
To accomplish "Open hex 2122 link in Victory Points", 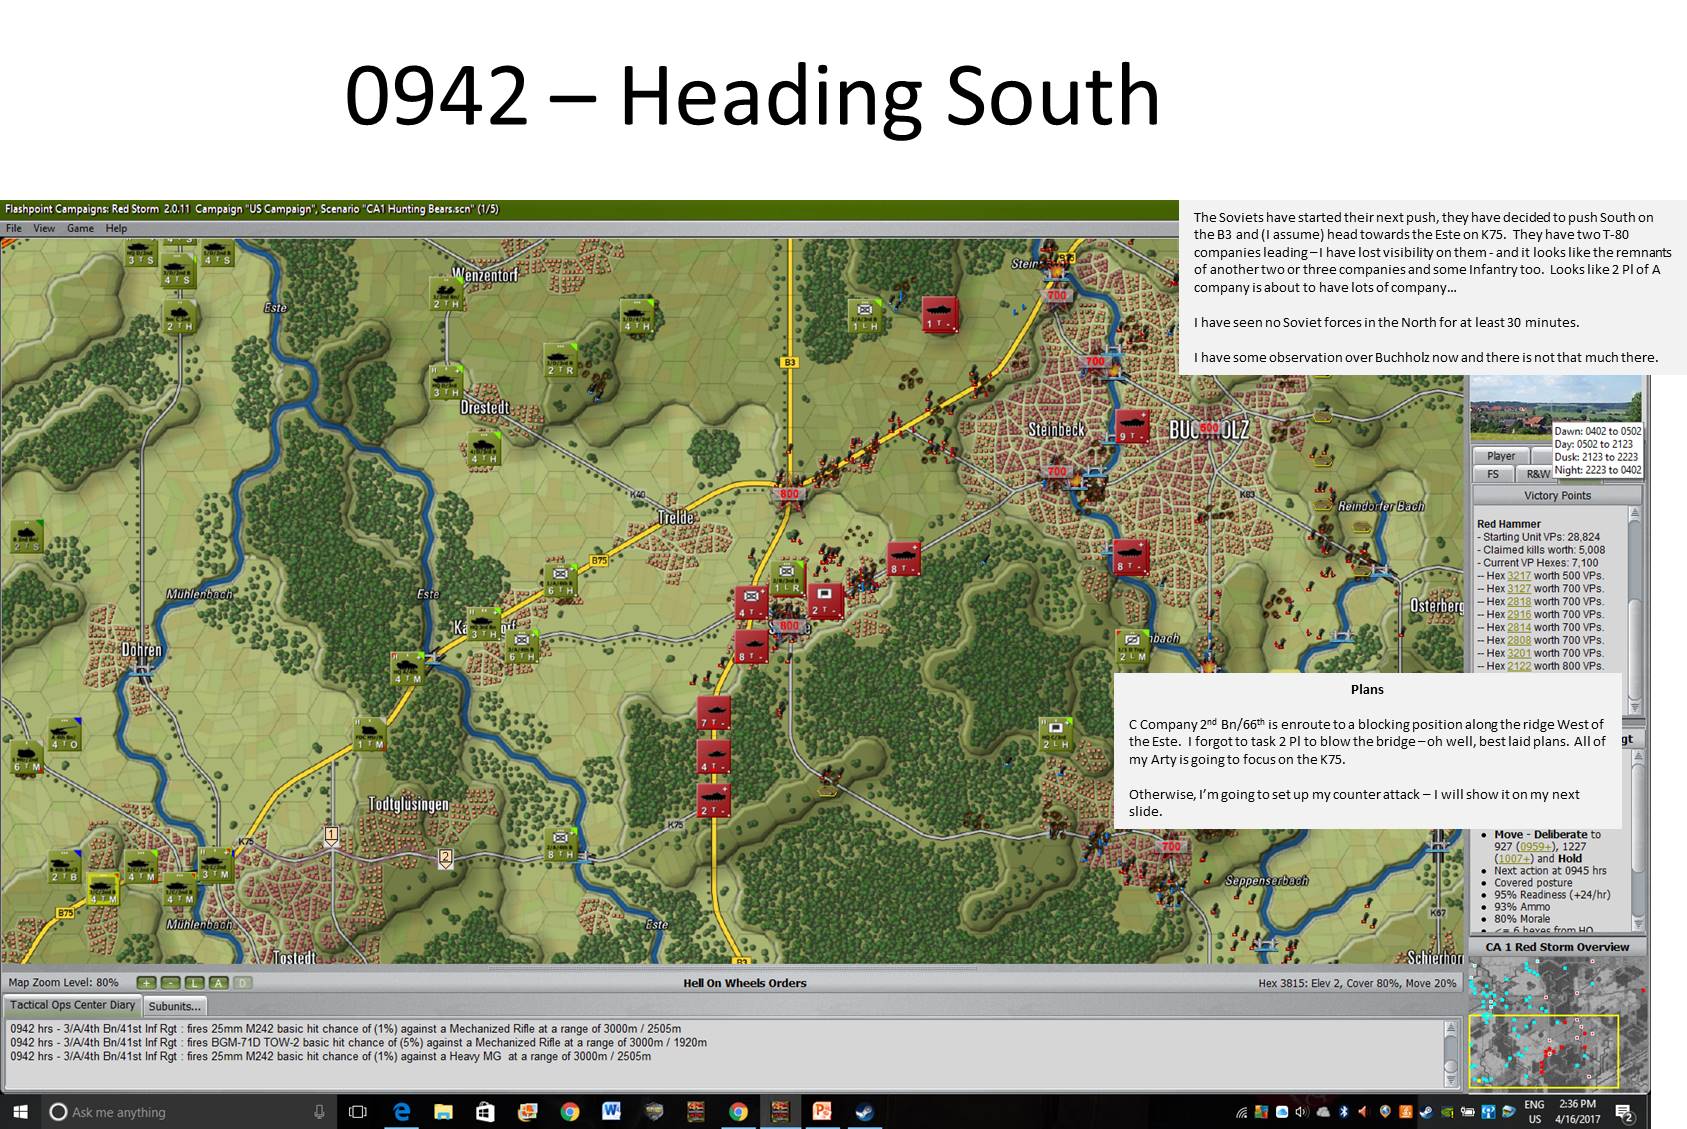I will click(x=1518, y=666).
